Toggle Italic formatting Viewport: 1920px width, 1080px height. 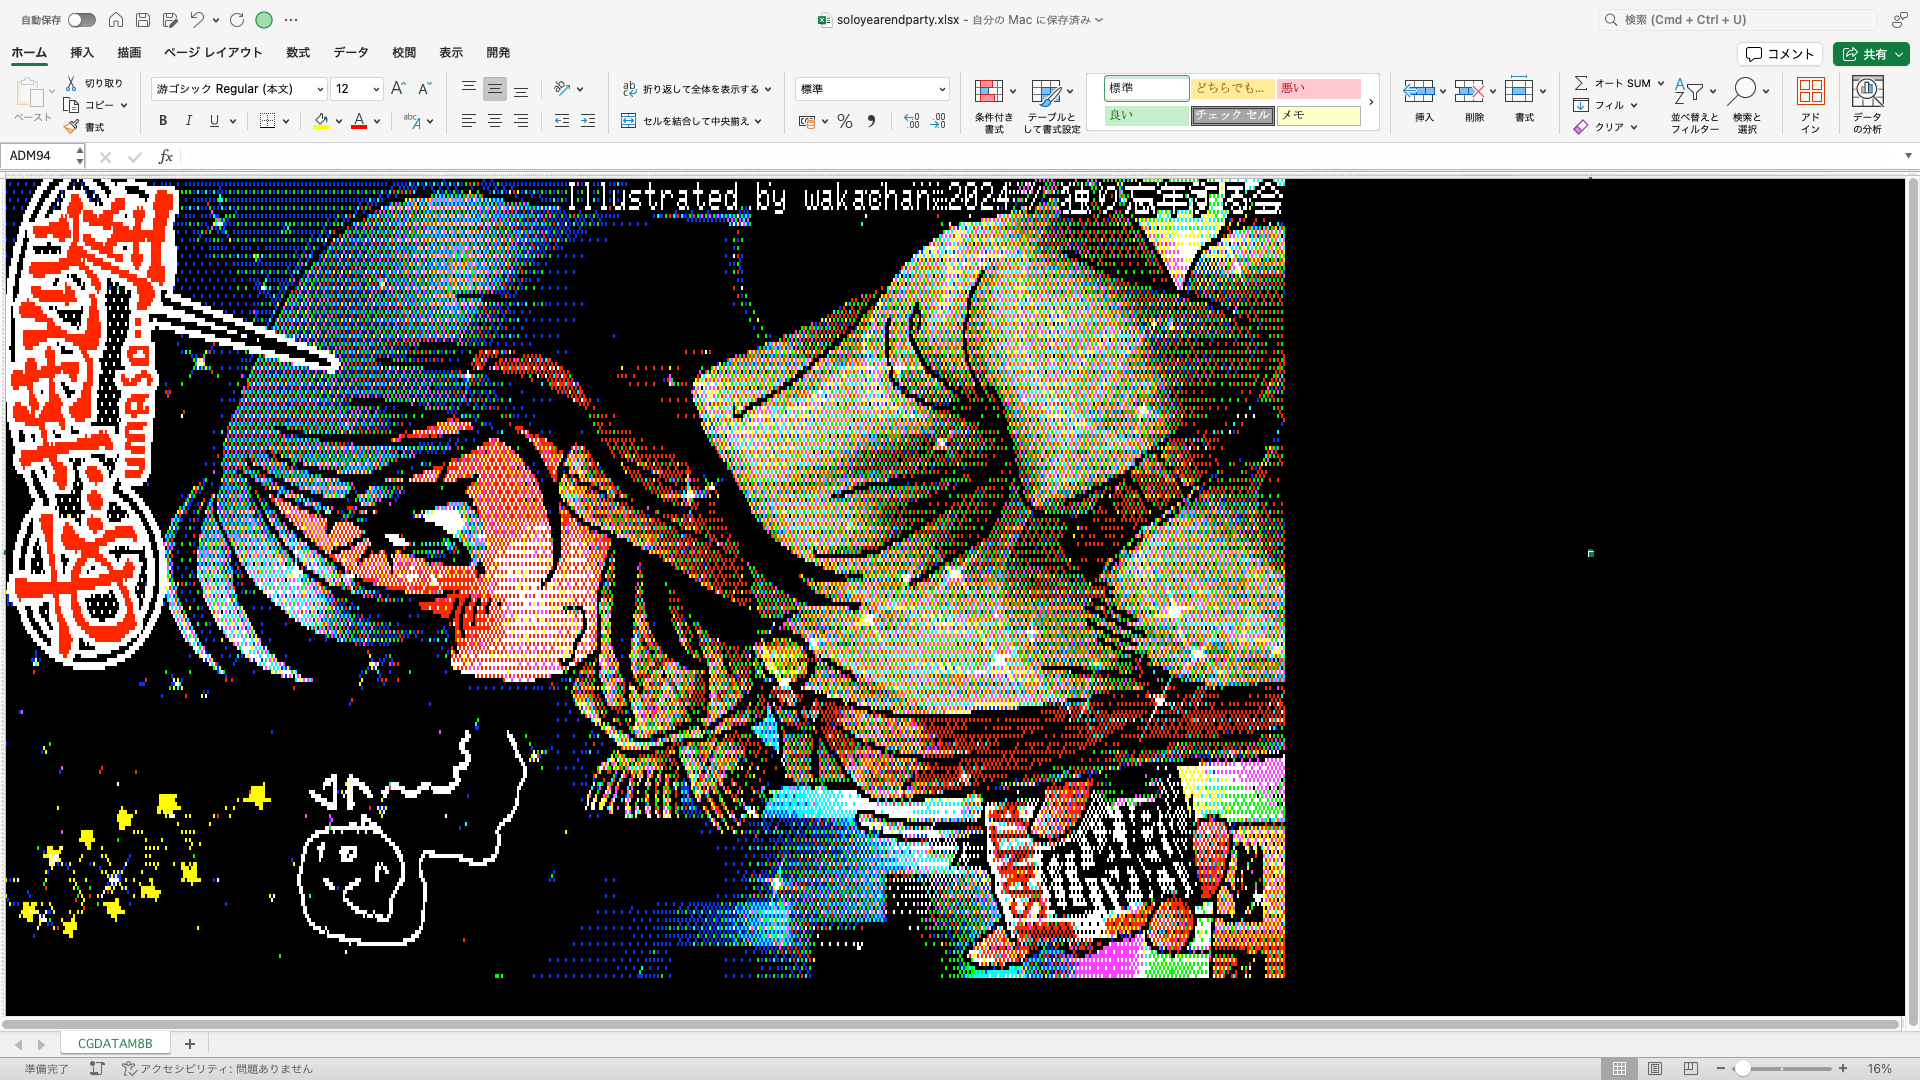coord(189,121)
